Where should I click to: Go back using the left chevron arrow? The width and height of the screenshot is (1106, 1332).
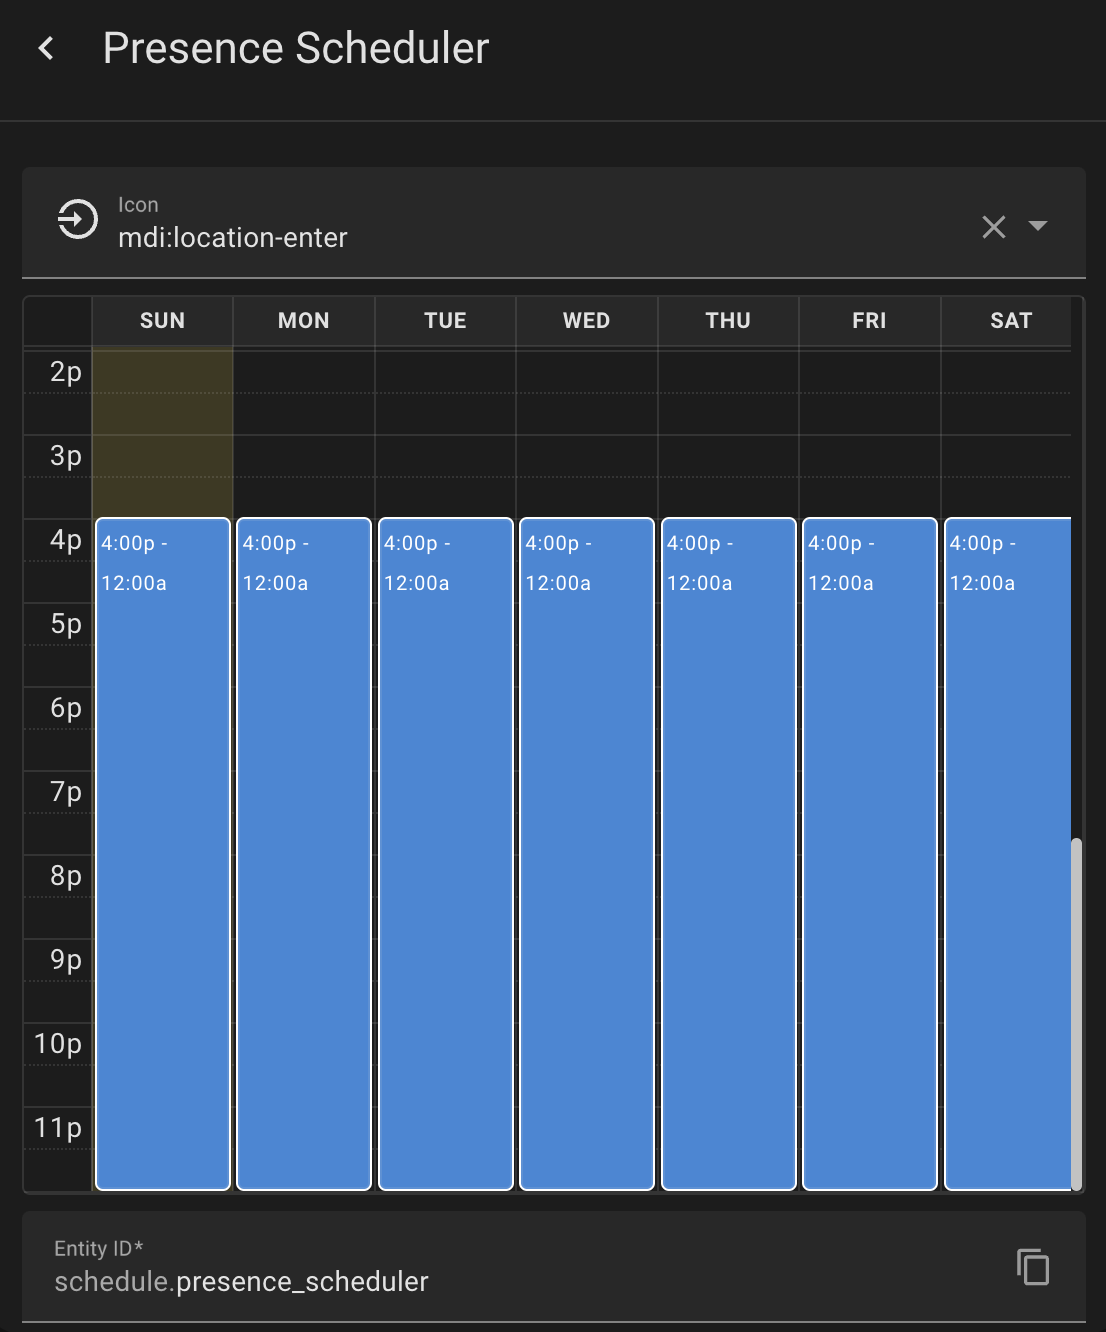(x=46, y=48)
